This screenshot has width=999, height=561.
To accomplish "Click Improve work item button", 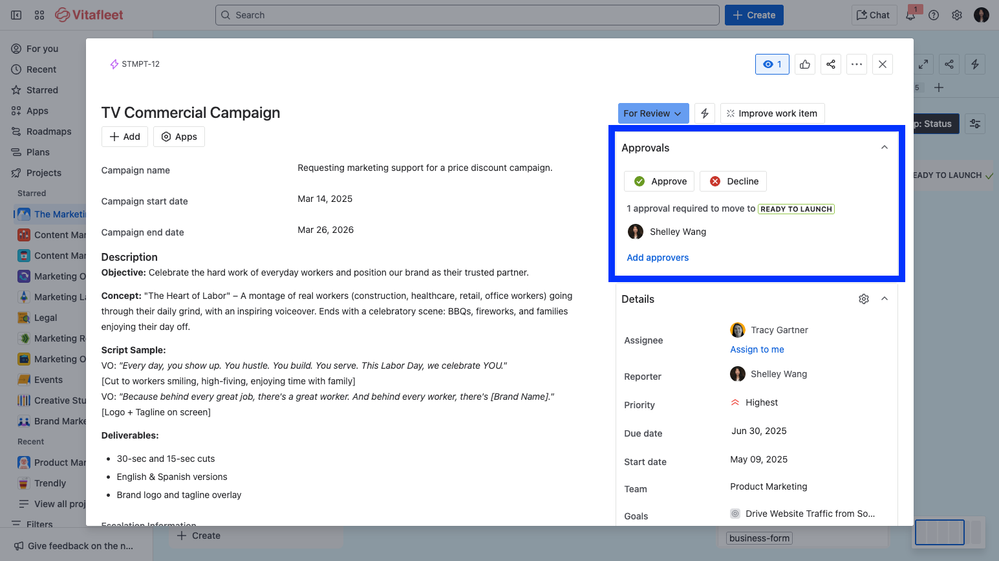I will (x=772, y=113).
